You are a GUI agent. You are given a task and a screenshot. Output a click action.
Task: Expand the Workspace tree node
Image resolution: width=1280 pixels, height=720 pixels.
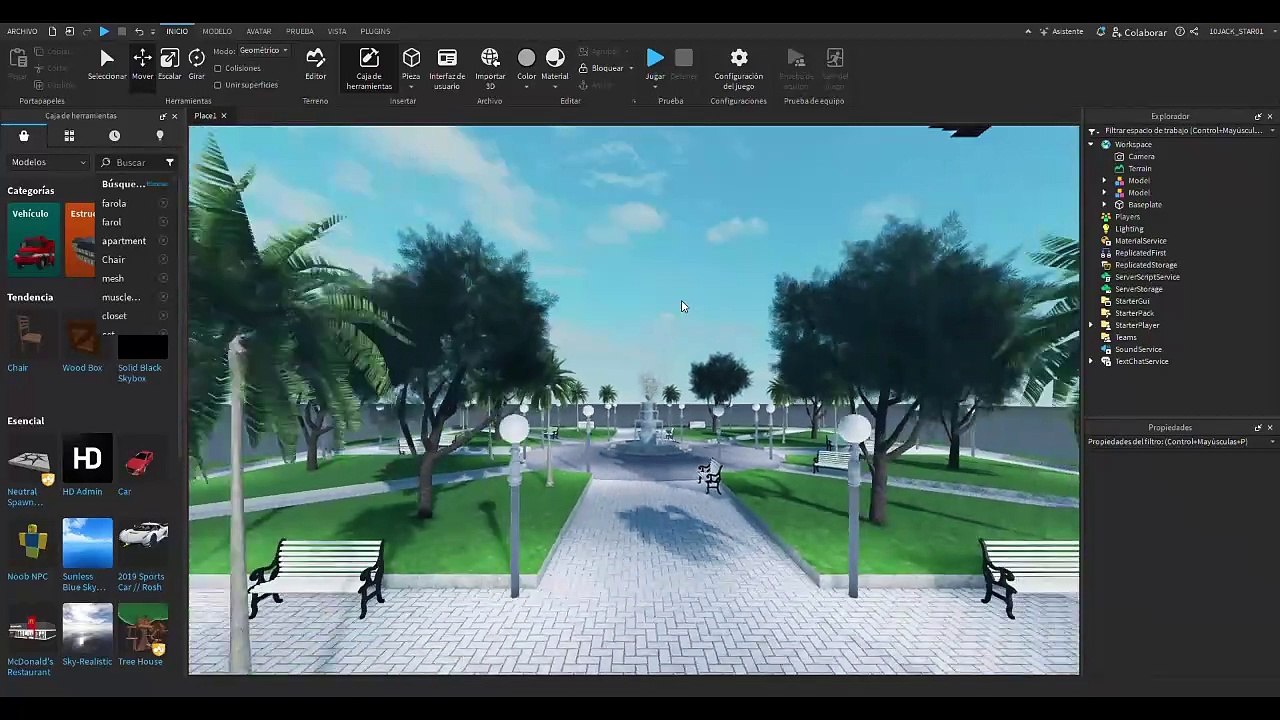[x=1091, y=145]
